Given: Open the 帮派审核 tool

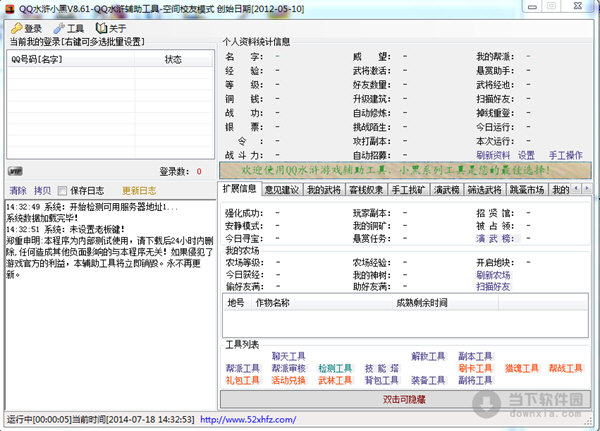Looking at the screenshot, I should pos(289,368).
